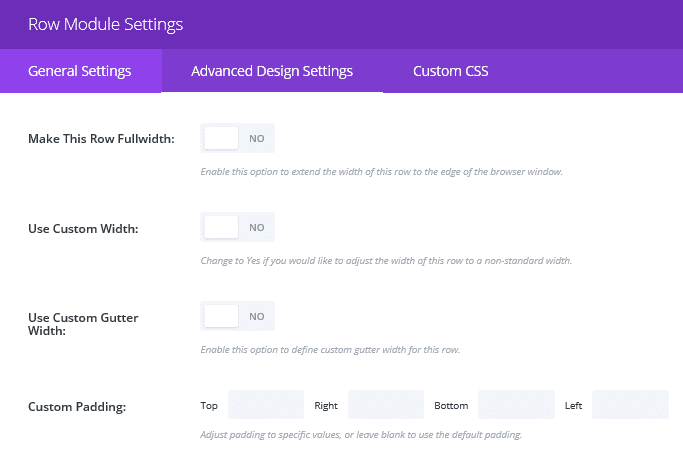This screenshot has width=683, height=452.
Task: Open the General Settings tab
Action: pyautogui.click(x=81, y=71)
